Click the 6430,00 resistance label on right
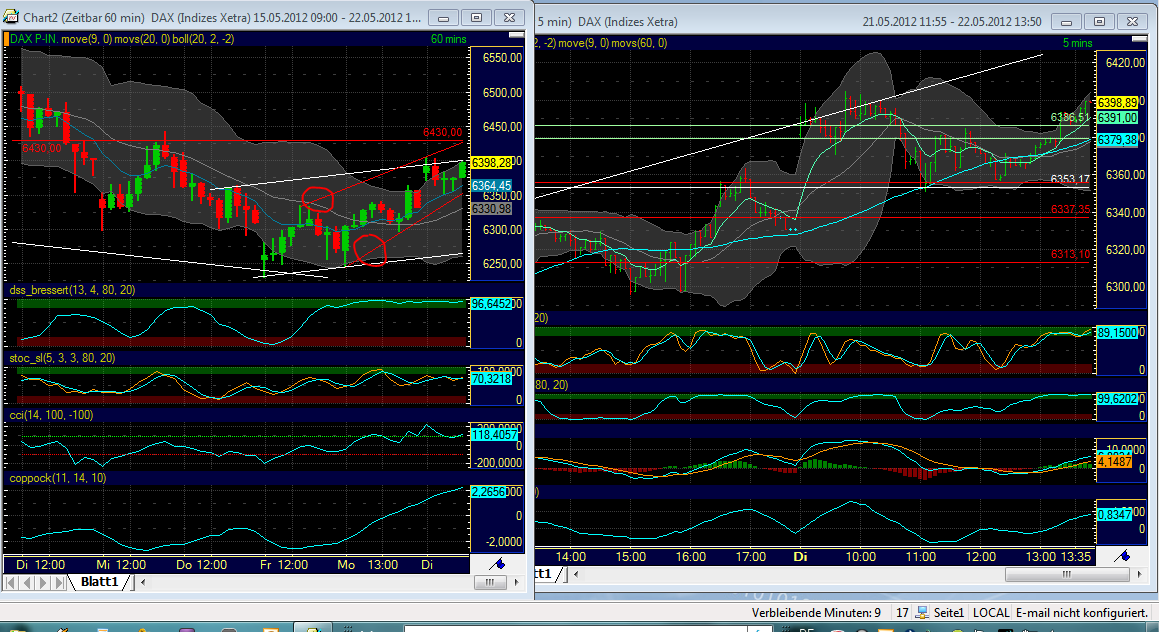This screenshot has width=1159, height=632. (442, 132)
